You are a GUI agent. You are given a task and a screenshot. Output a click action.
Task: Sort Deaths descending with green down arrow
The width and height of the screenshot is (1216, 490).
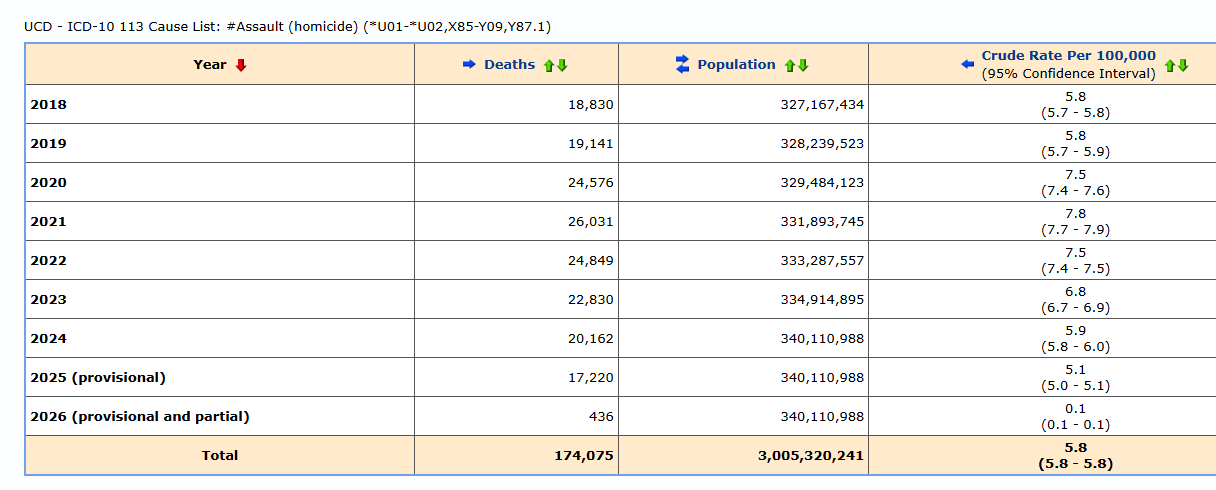[562, 66]
